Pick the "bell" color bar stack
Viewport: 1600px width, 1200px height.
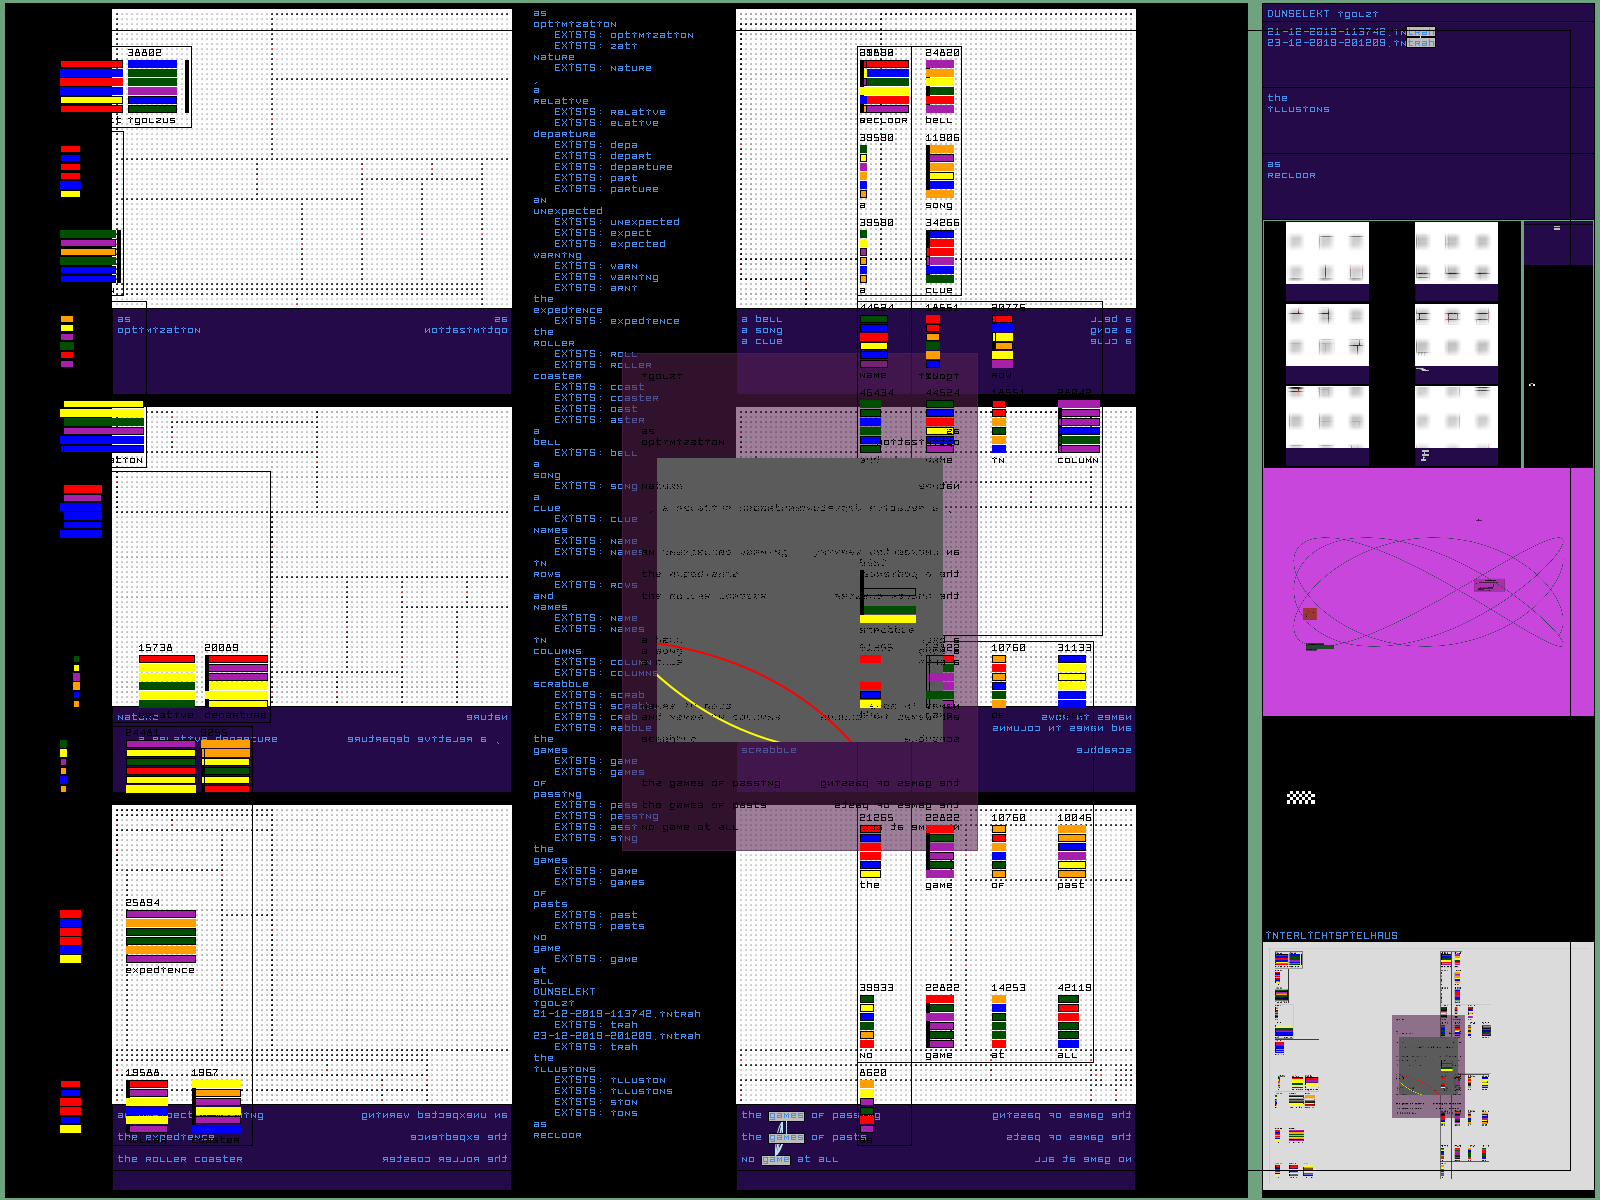(x=939, y=86)
